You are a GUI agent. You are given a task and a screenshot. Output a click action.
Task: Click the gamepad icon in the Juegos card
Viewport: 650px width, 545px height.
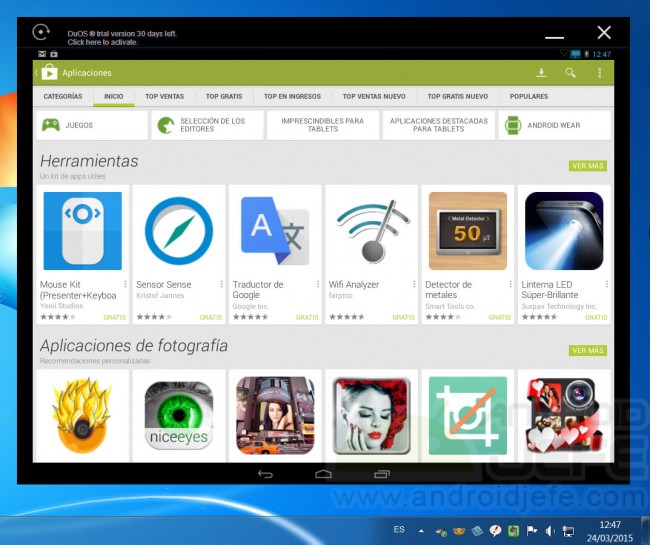[51, 125]
